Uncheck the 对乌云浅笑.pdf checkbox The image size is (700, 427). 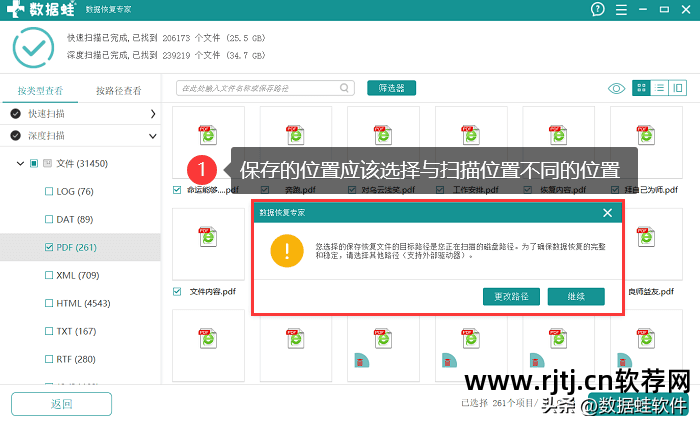click(352, 190)
